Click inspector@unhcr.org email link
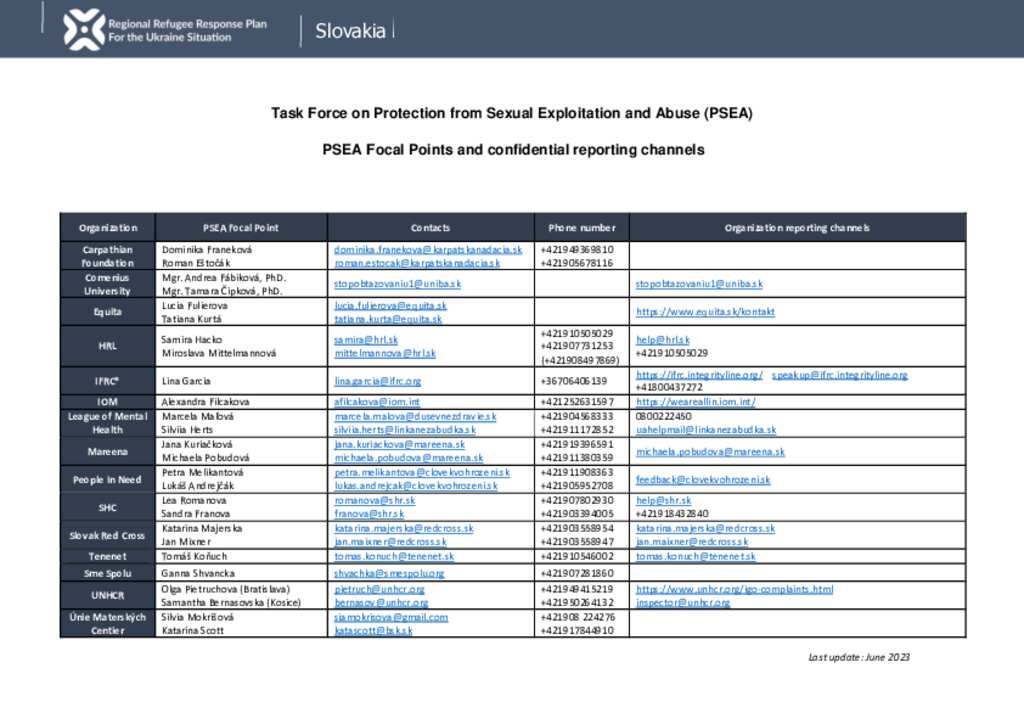 click(x=682, y=603)
